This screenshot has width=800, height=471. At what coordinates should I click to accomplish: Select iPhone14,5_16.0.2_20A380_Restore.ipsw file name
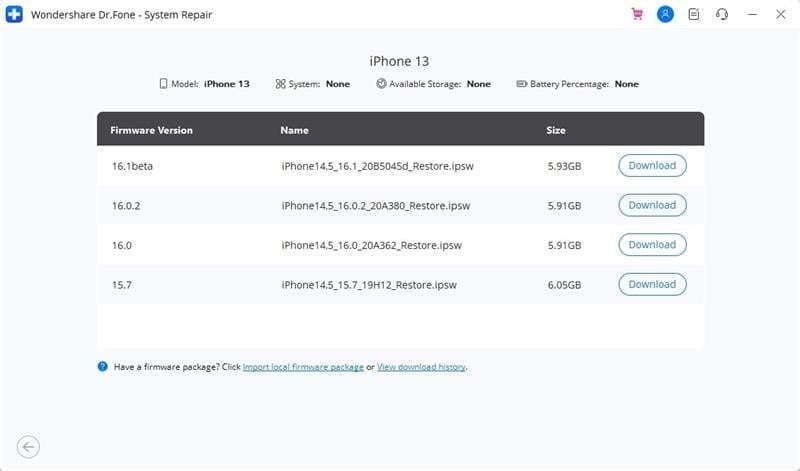click(x=376, y=206)
